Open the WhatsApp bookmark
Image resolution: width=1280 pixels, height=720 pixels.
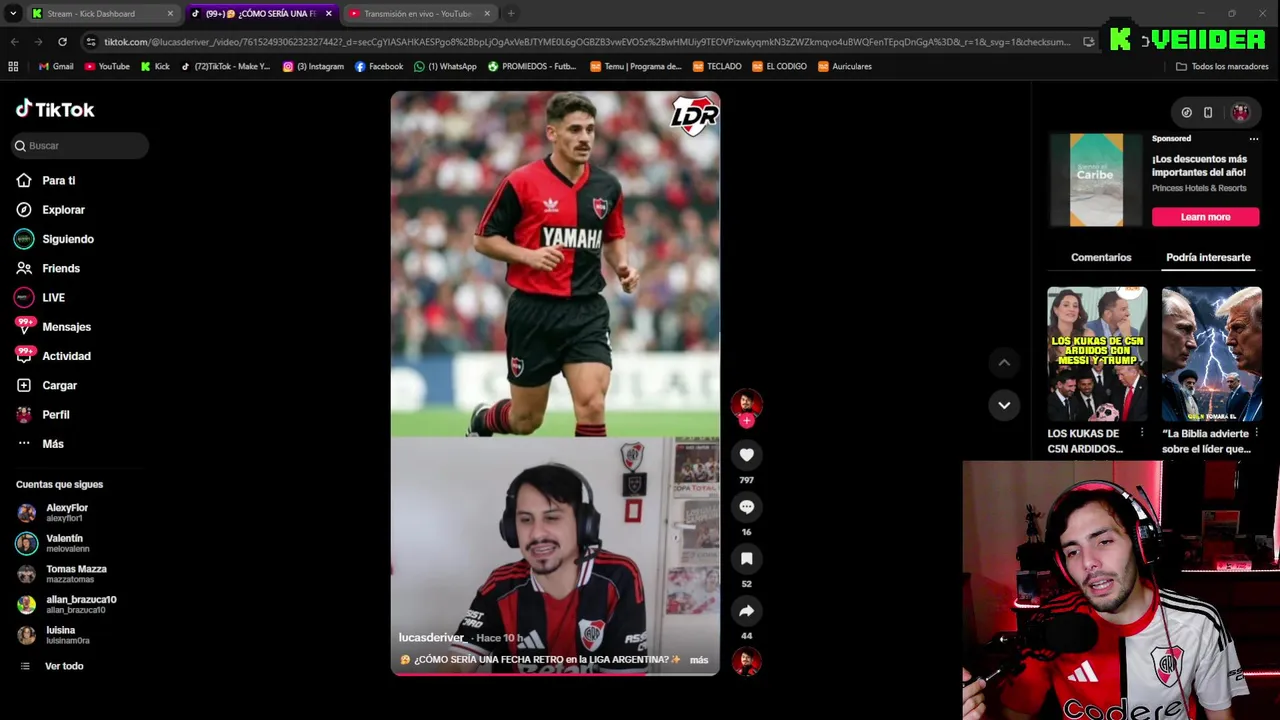coord(445,67)
